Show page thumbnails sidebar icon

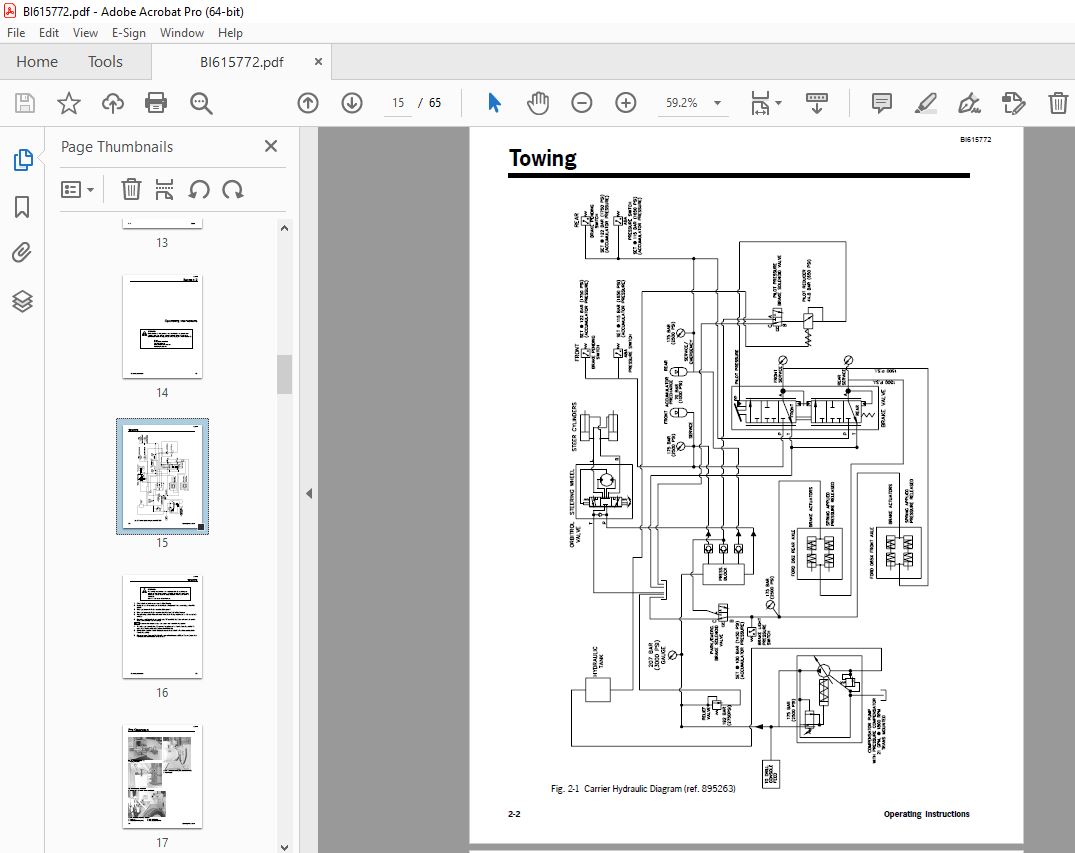pyautogui.click(x=23, y=160)
